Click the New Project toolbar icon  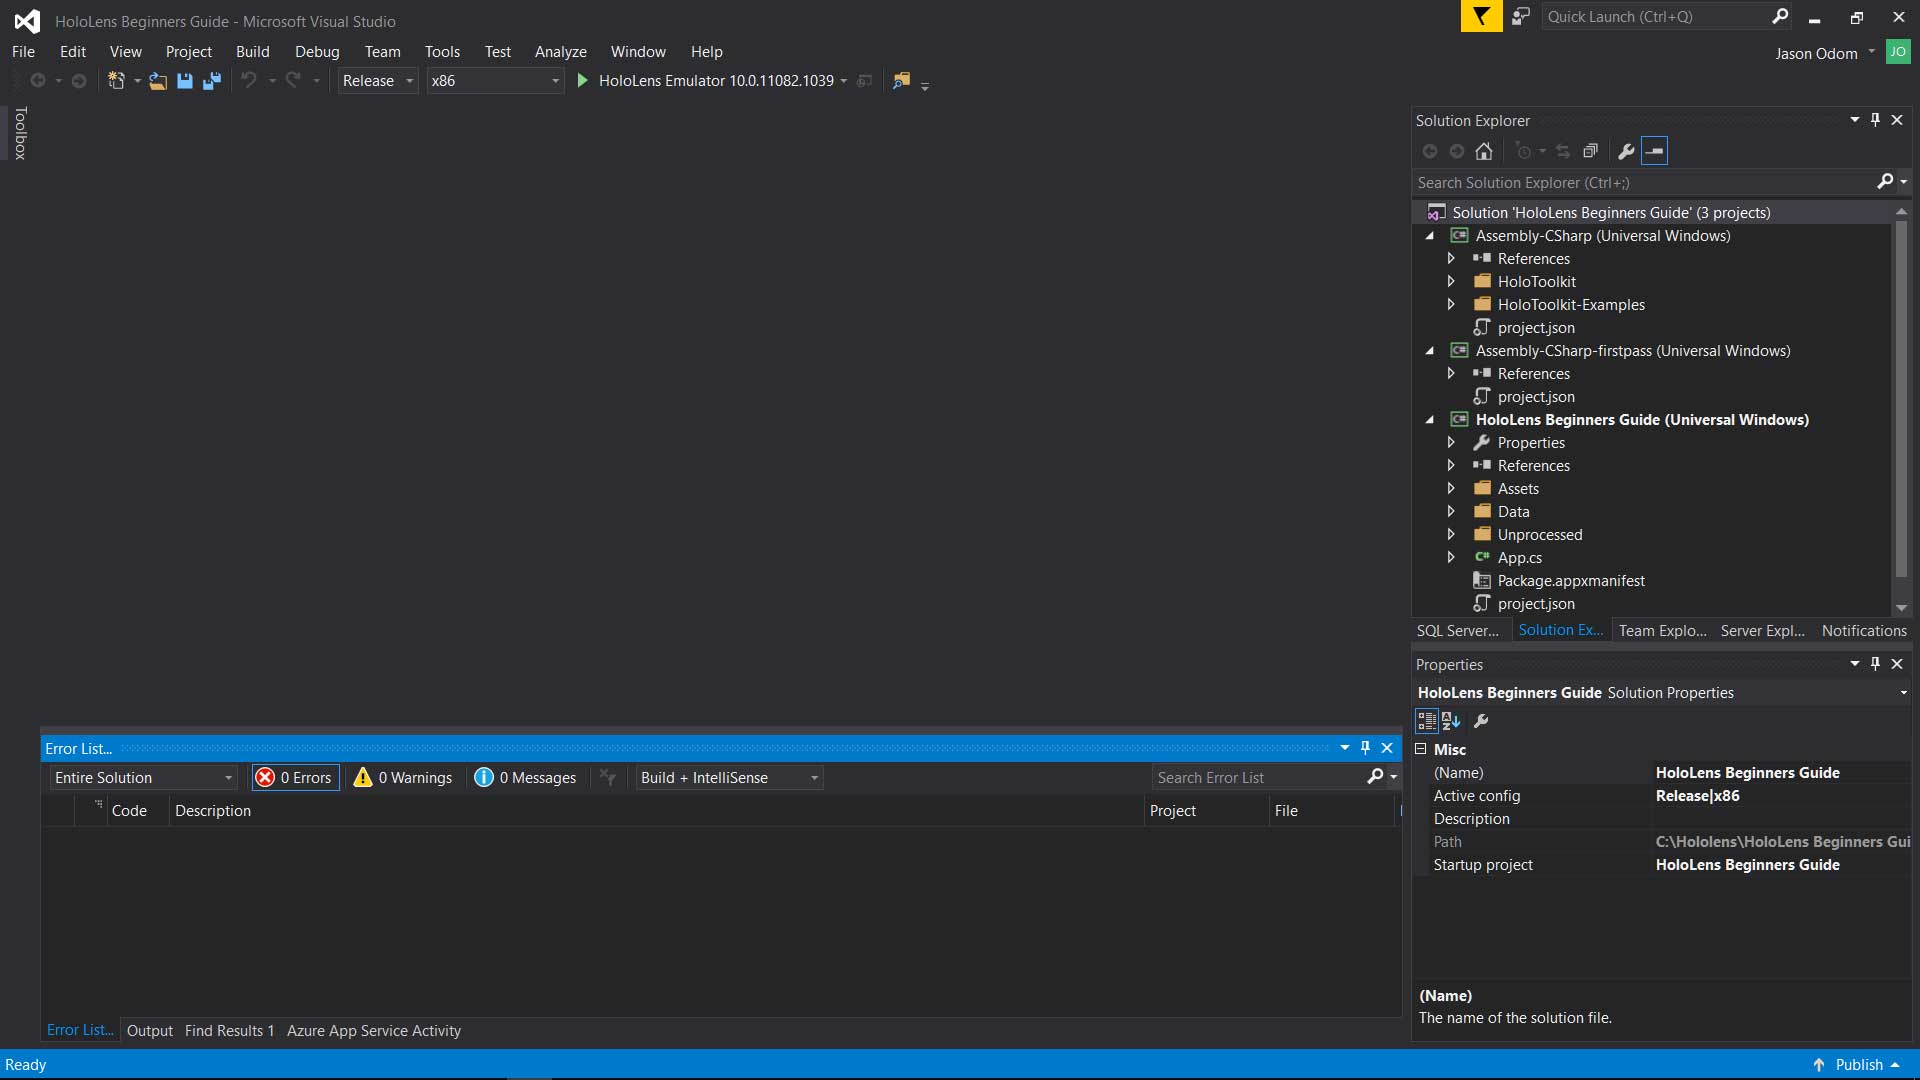117,81
